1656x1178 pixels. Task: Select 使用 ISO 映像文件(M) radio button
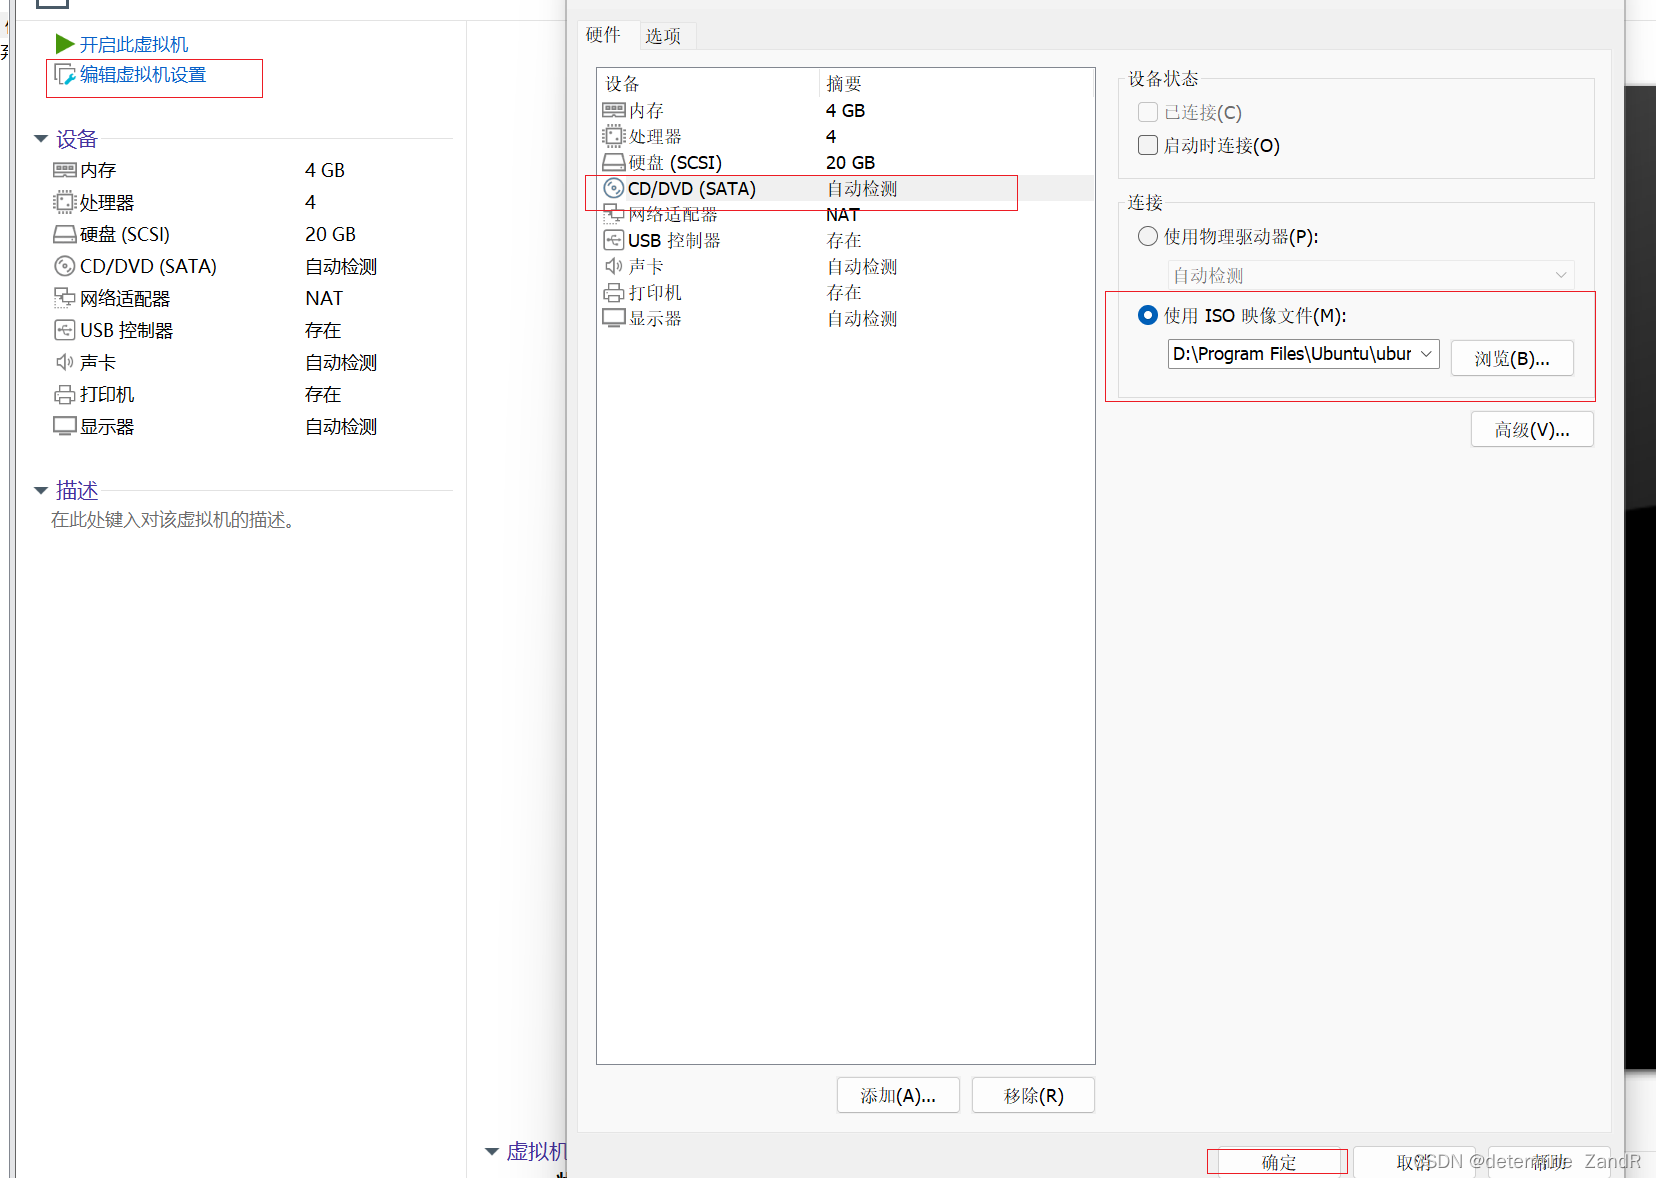(x=1148, y=315)
